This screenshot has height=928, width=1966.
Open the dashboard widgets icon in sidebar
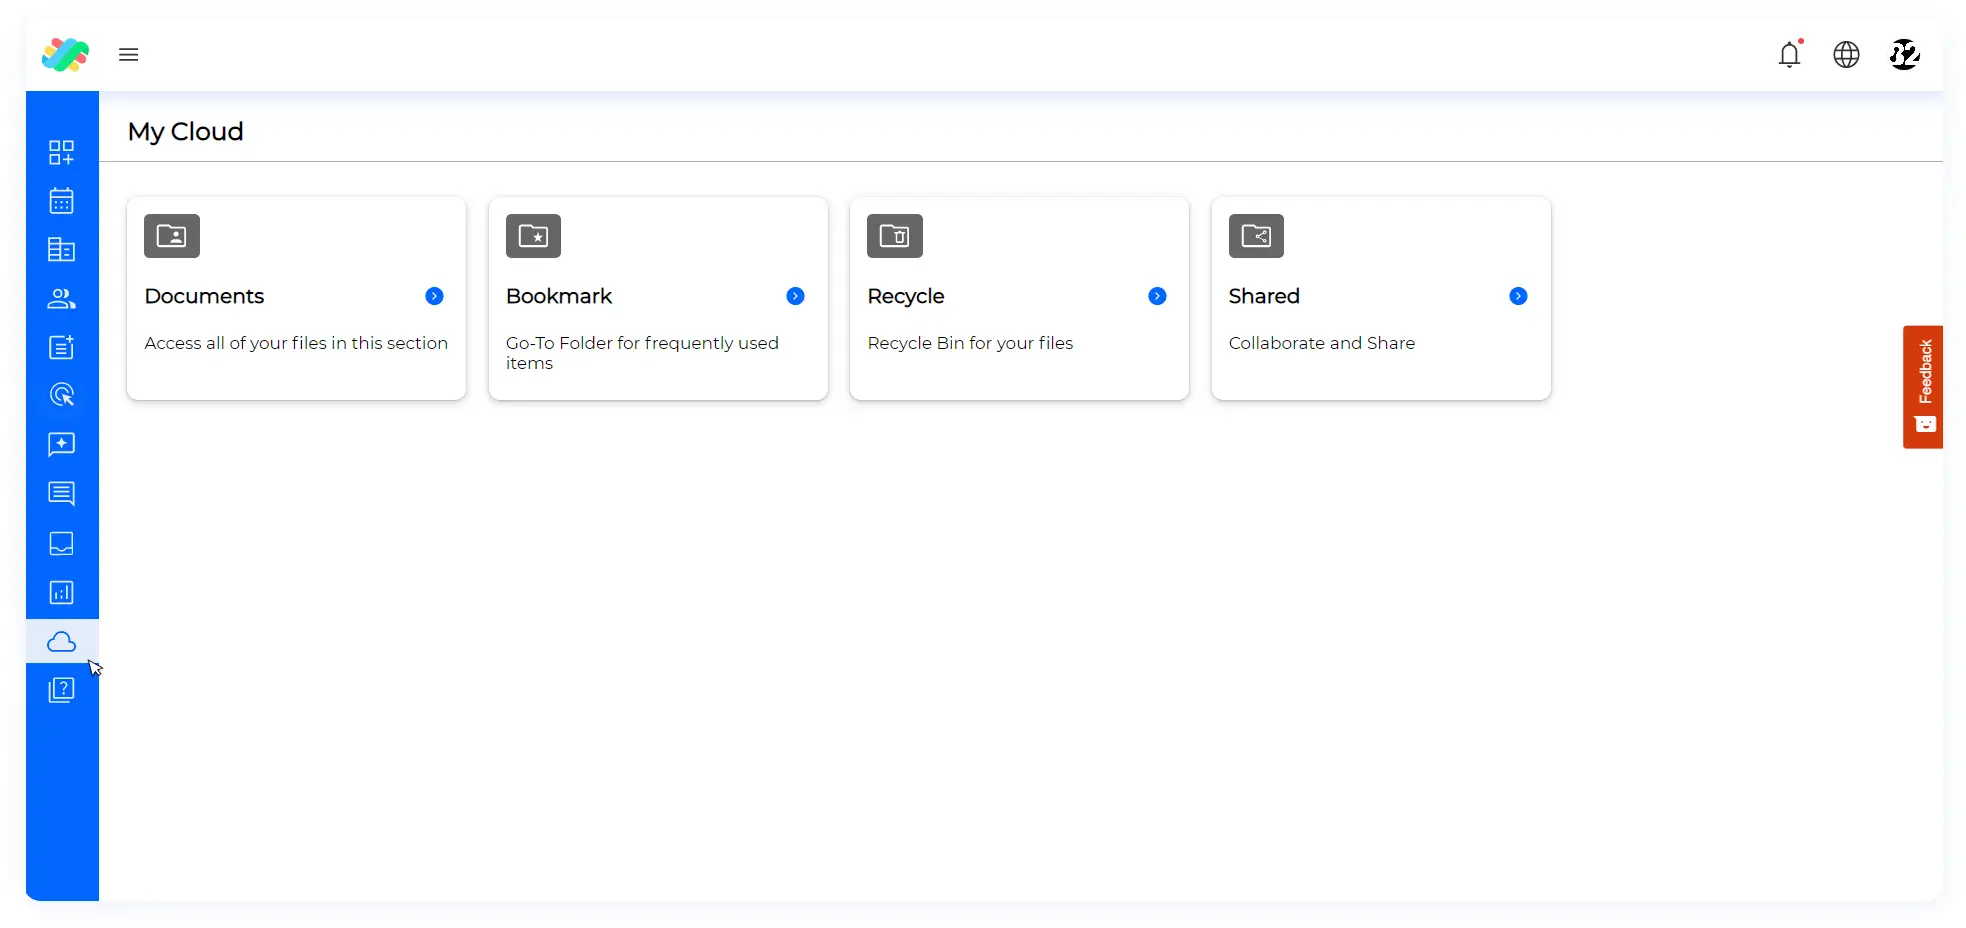point(61,152)
